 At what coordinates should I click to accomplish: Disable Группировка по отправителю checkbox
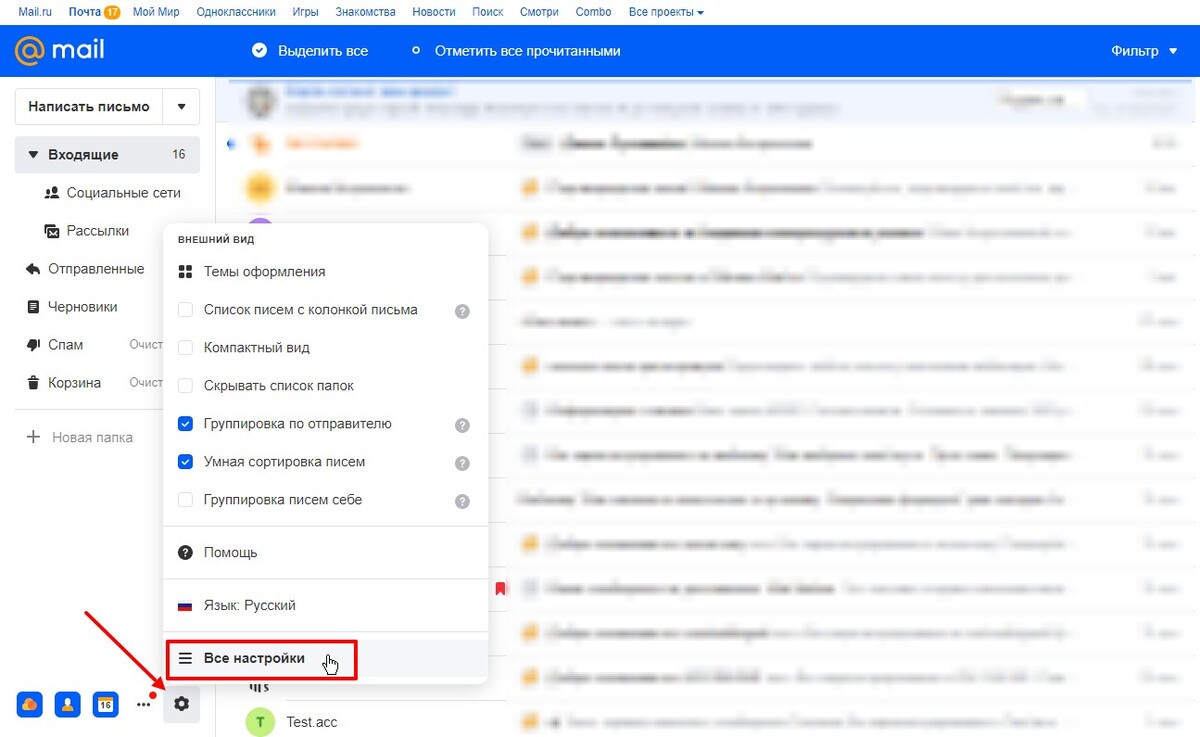coord(185,424)
